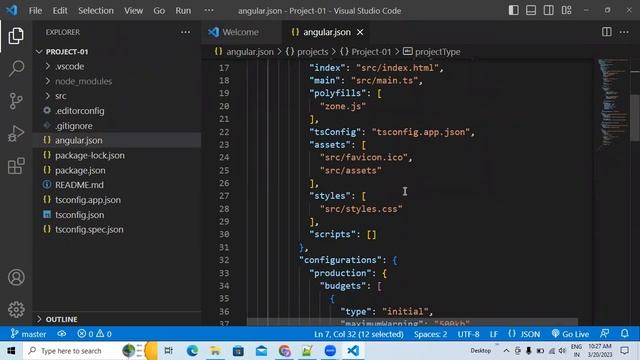Expand the src folder

coord(117,96)
